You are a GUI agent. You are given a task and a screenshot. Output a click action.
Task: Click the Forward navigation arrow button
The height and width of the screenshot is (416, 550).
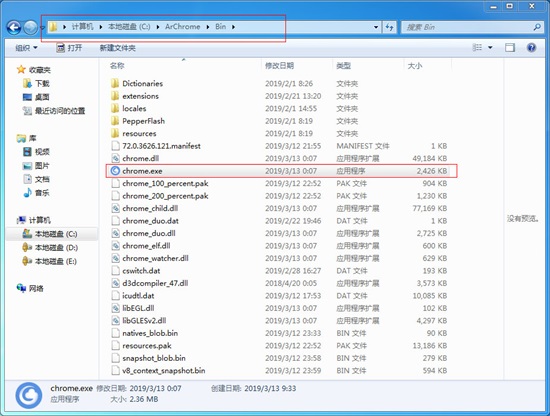(31, 27)
